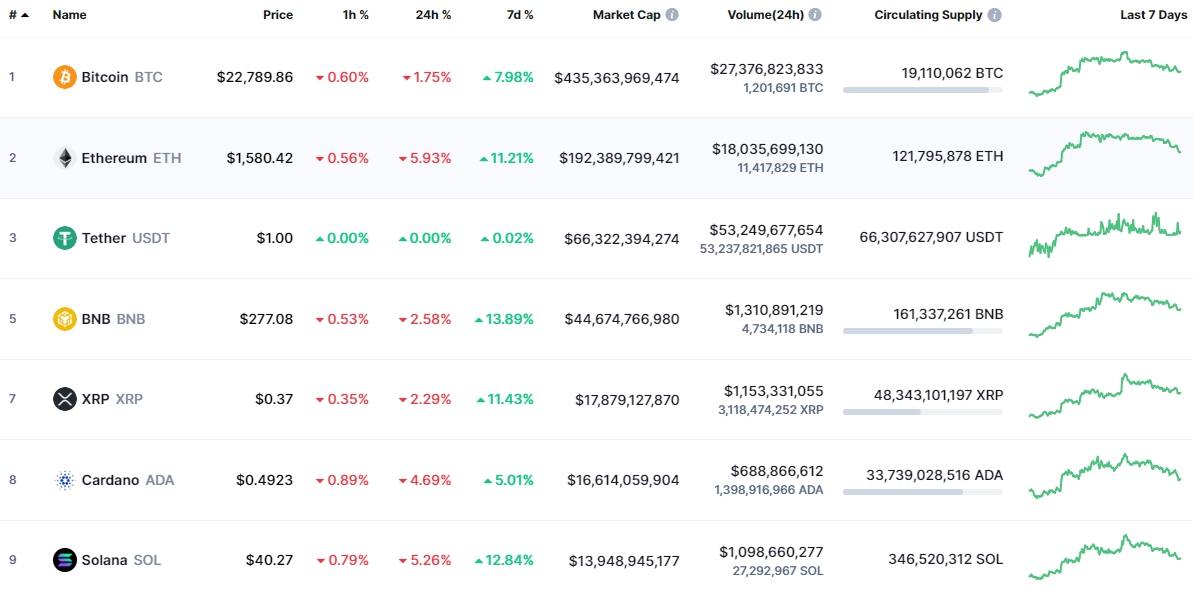Image resolution: width=1193 pixels, height=592 pixels.
Task: Click Ethereum supply 121,795,878 ETH
Action: 948,157
